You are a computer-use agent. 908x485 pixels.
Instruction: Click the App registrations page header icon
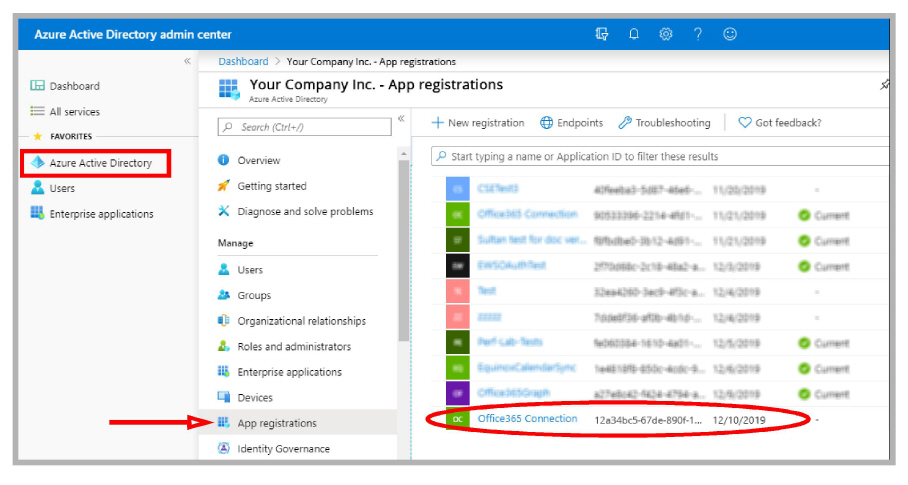pyautogui.click(x=229, y=90)
